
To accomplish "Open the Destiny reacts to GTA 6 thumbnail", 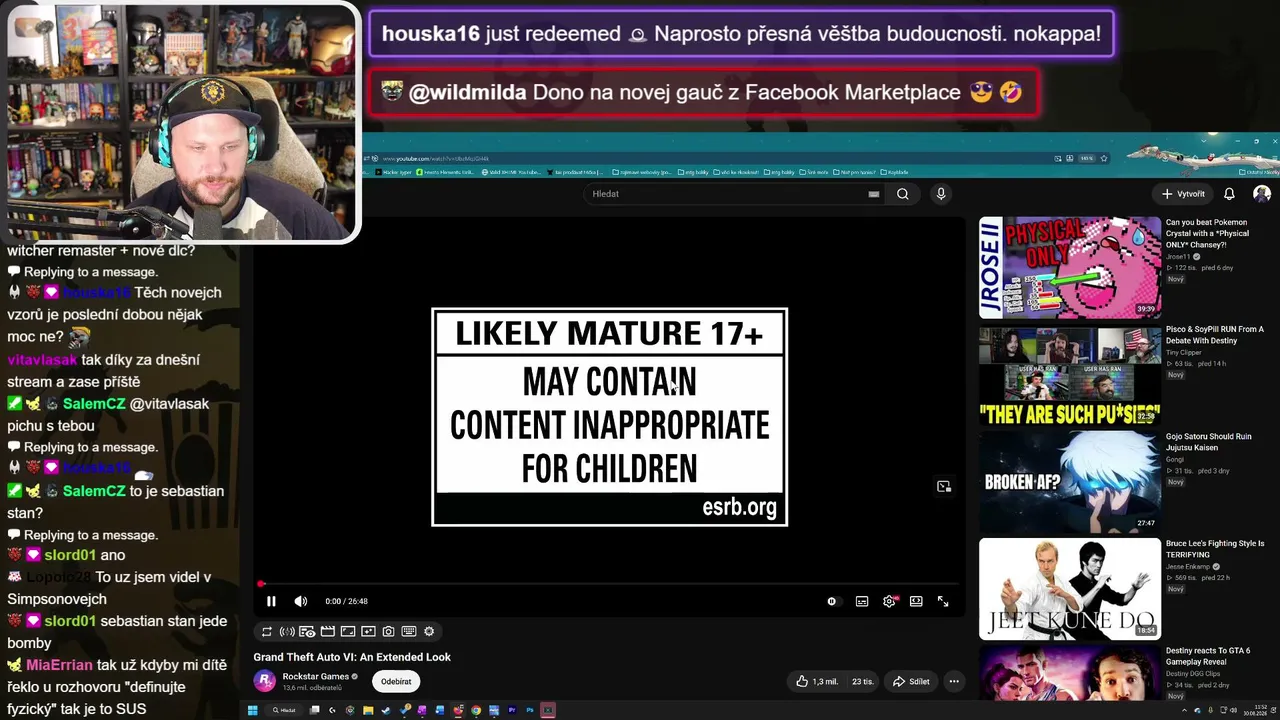I will tap(1070, 672).
